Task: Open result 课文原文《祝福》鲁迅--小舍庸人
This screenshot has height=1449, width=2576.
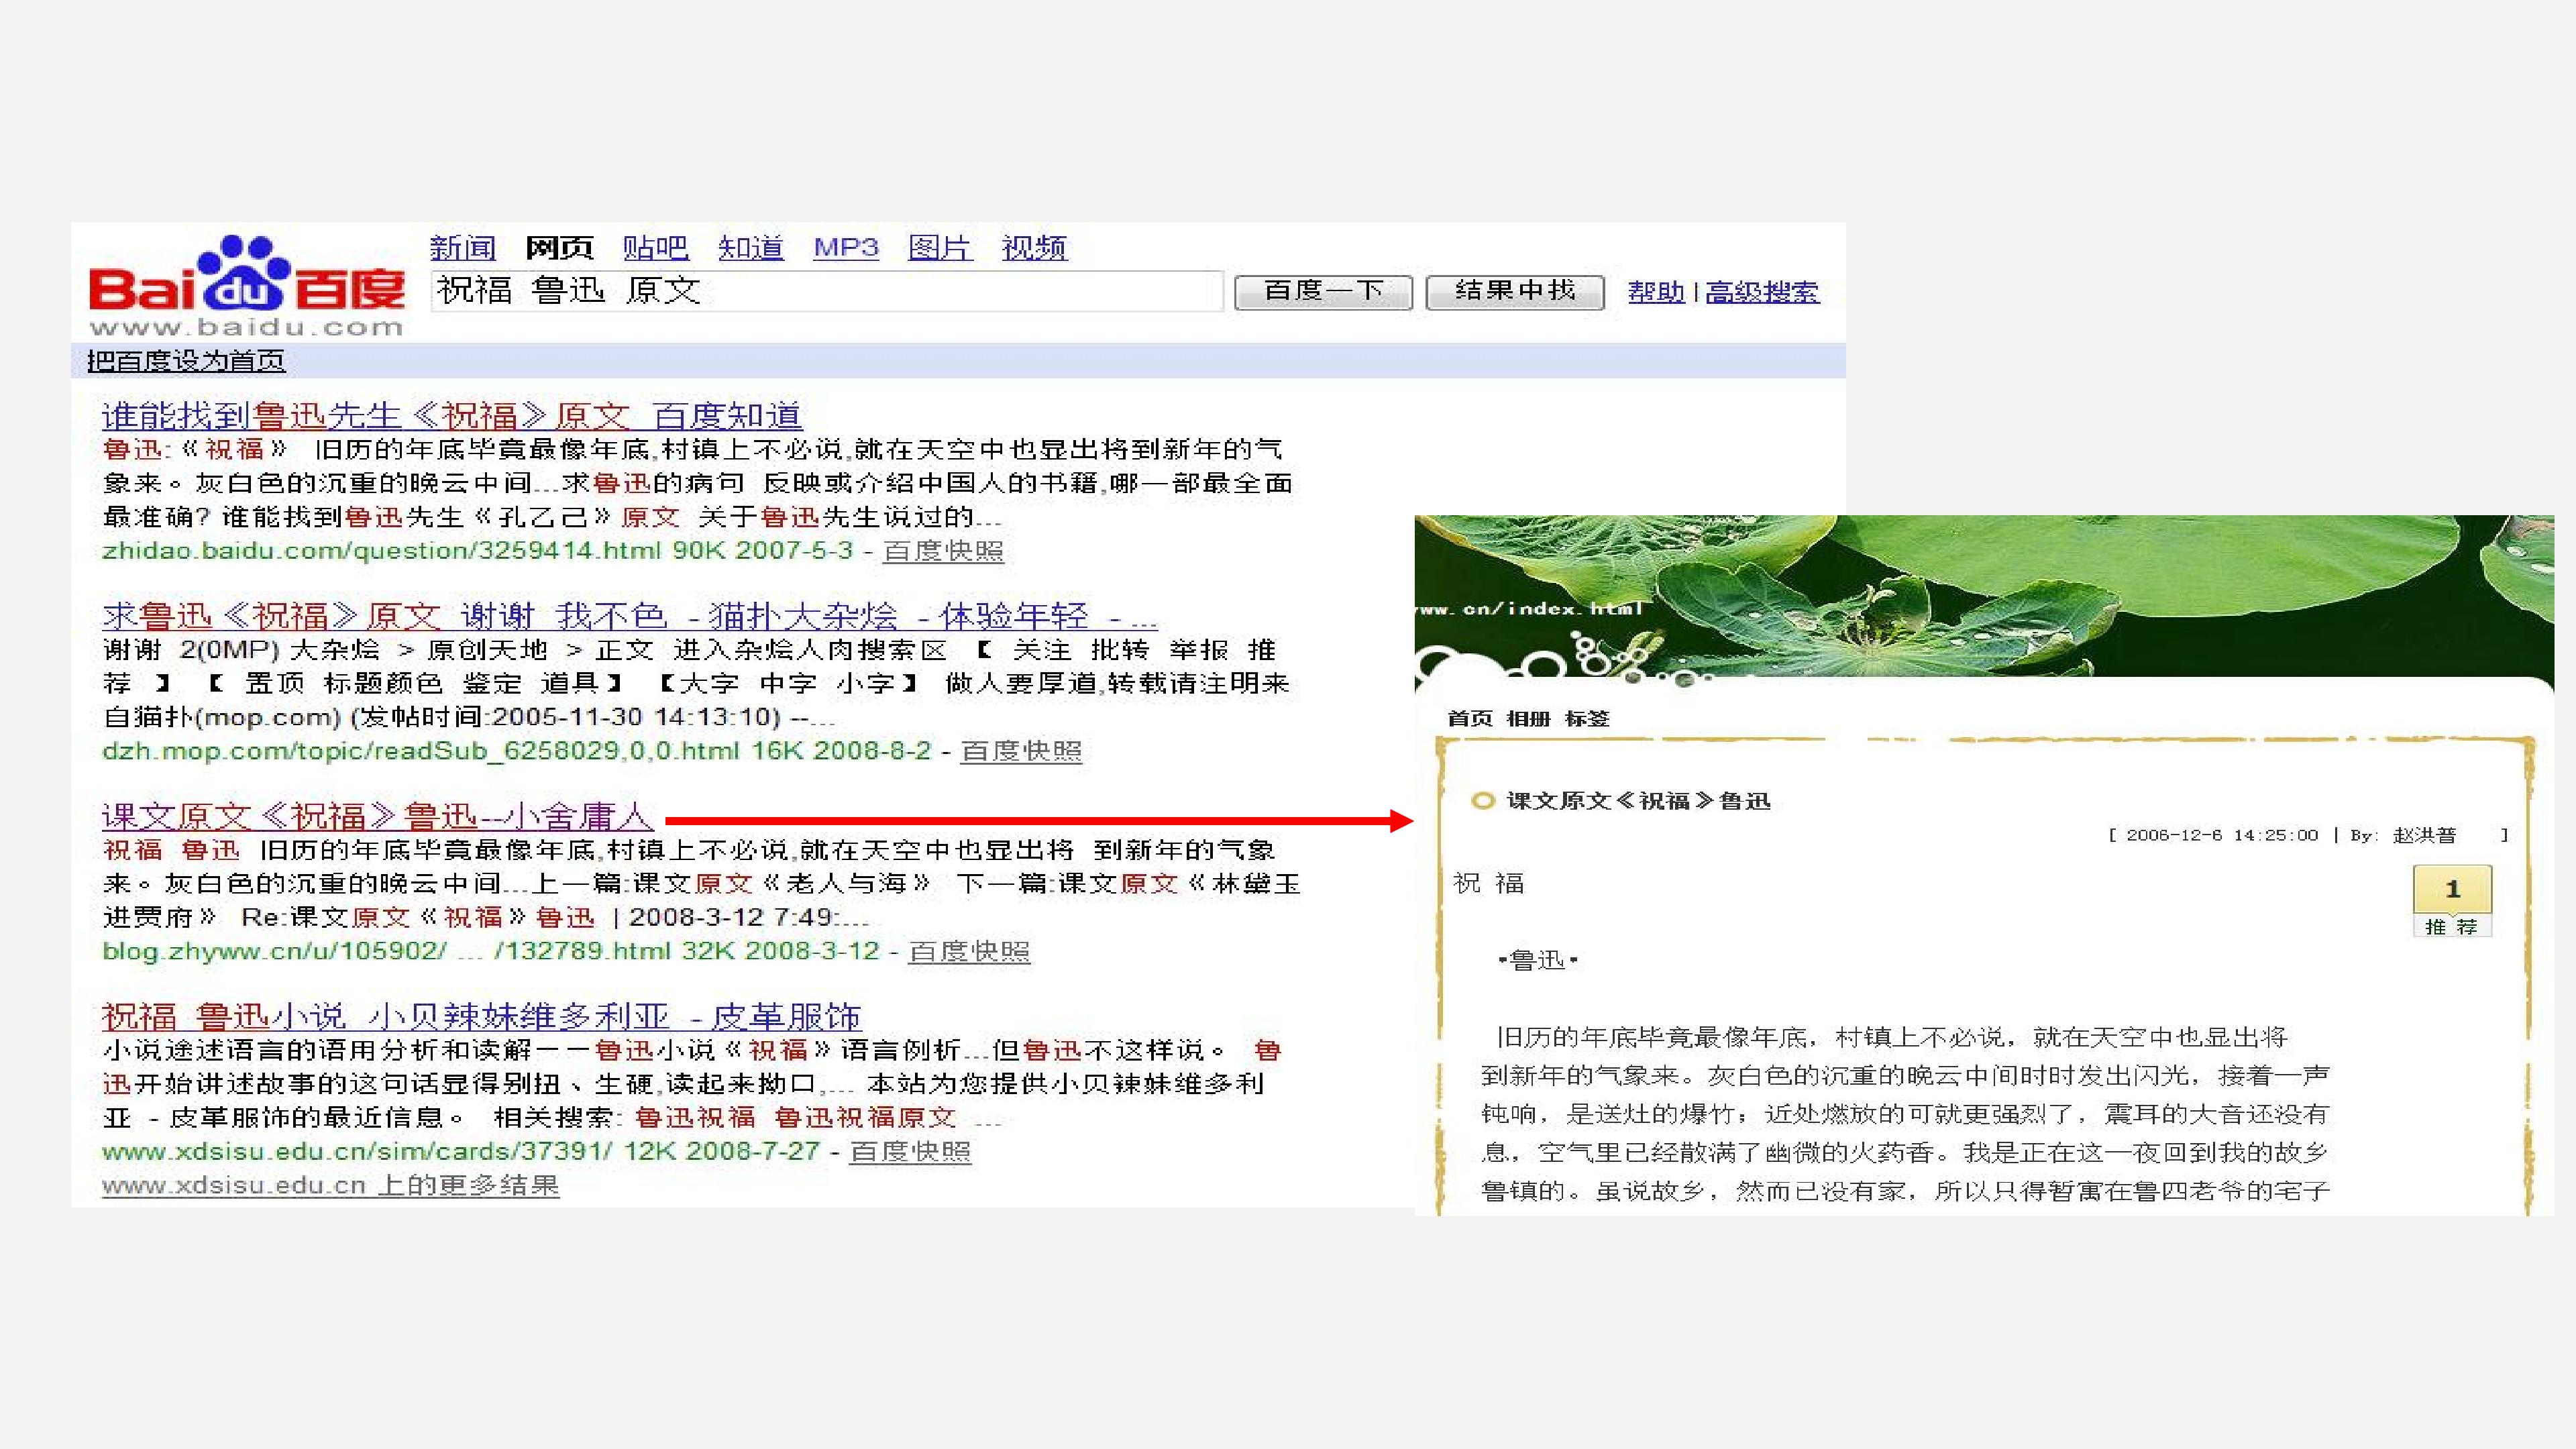Action: [x=378, y=816]
